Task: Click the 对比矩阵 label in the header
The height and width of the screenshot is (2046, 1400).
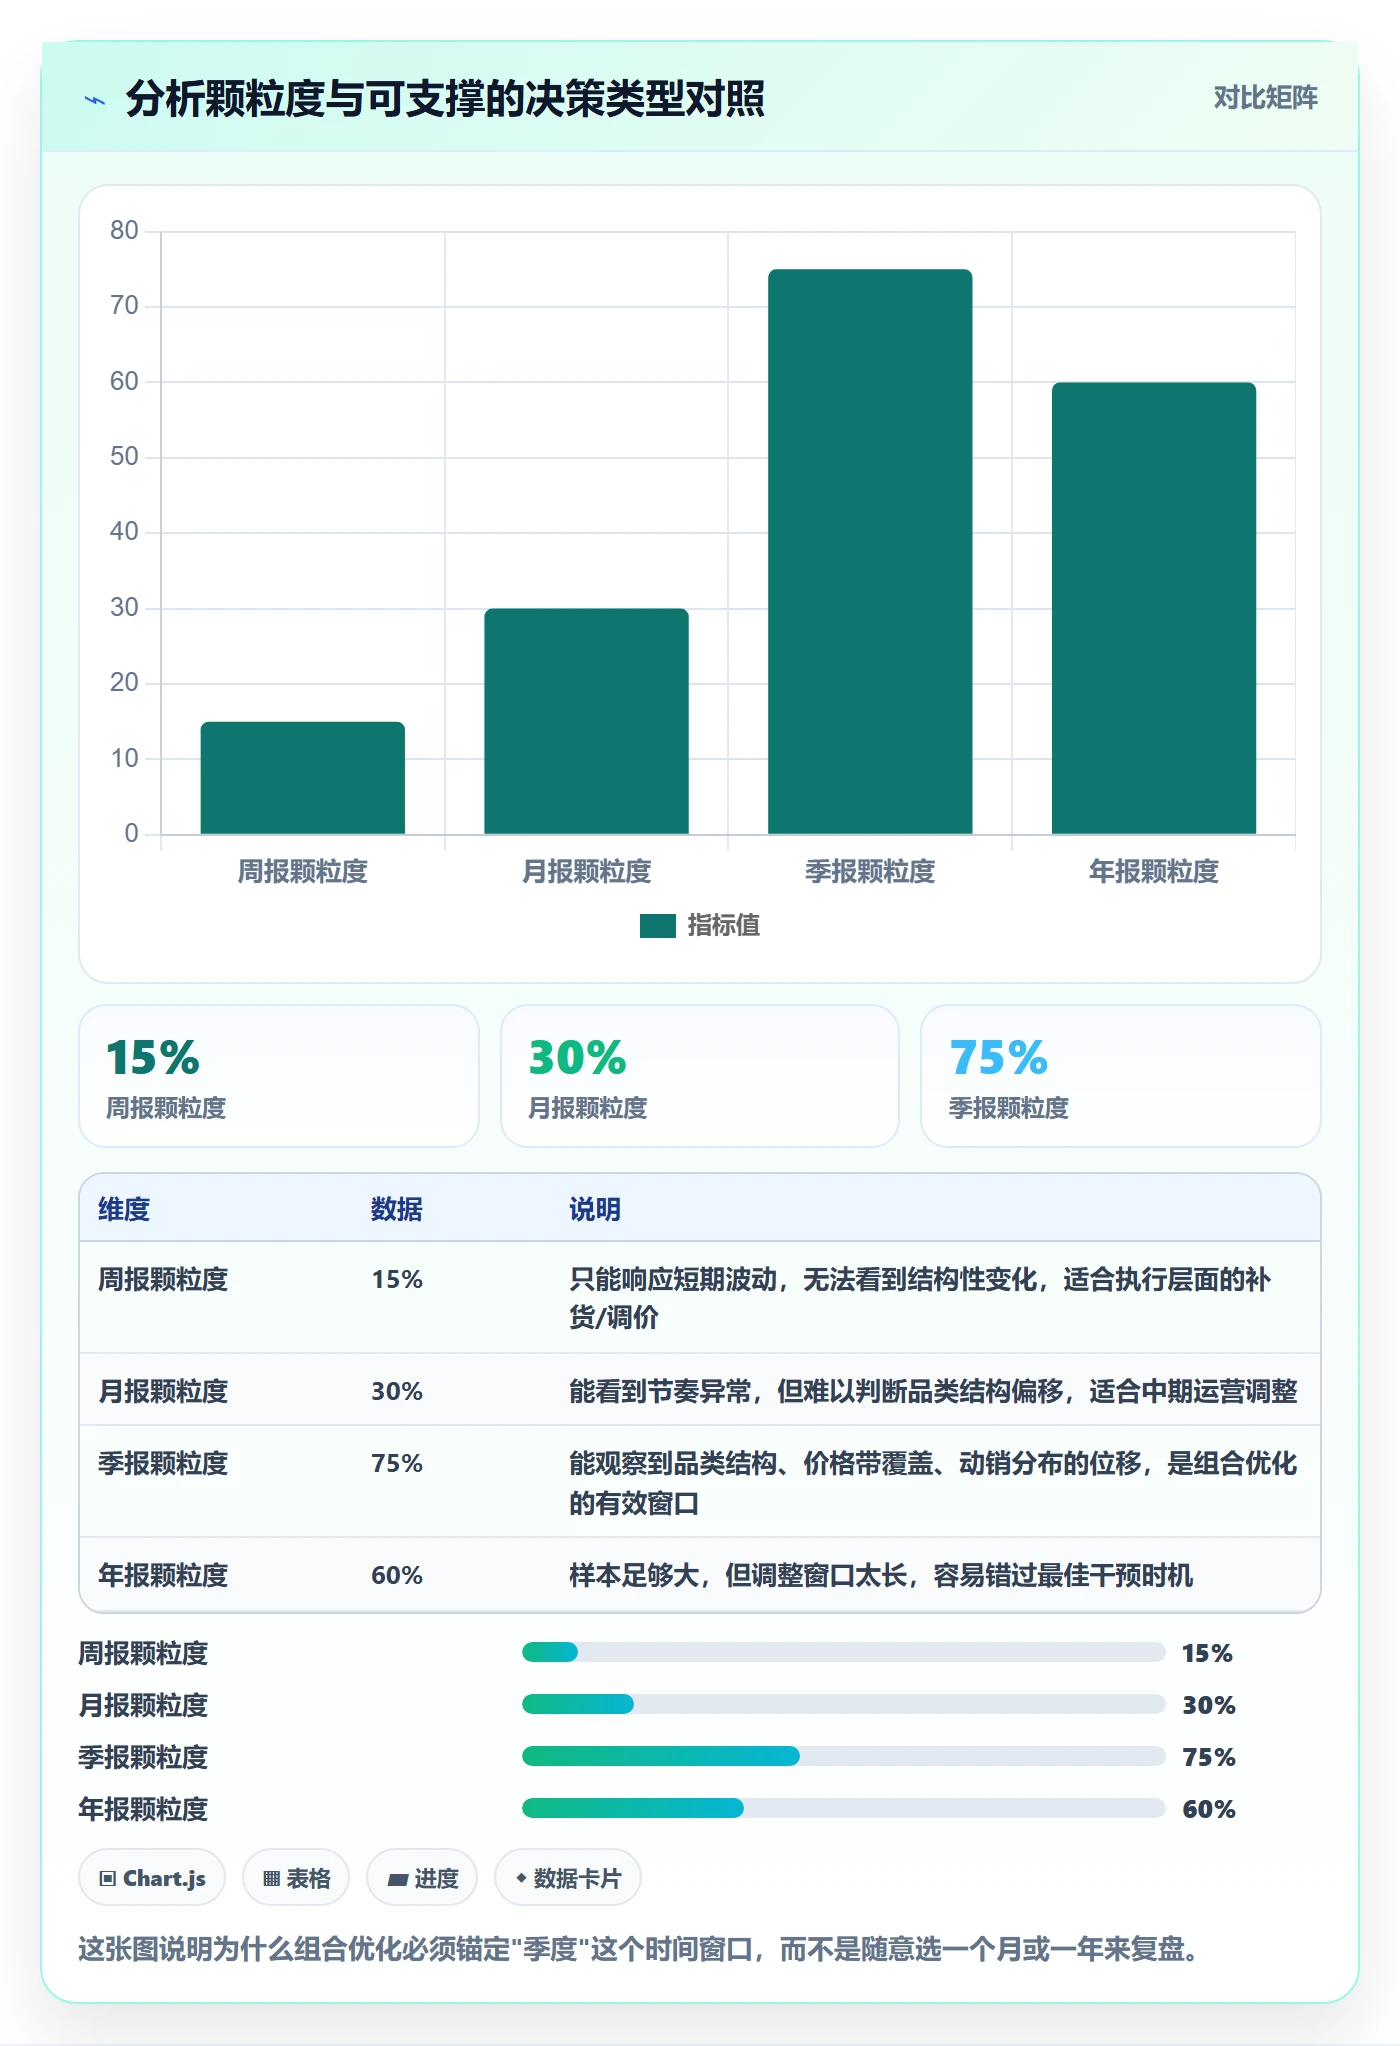Action: coord(1265,98)
